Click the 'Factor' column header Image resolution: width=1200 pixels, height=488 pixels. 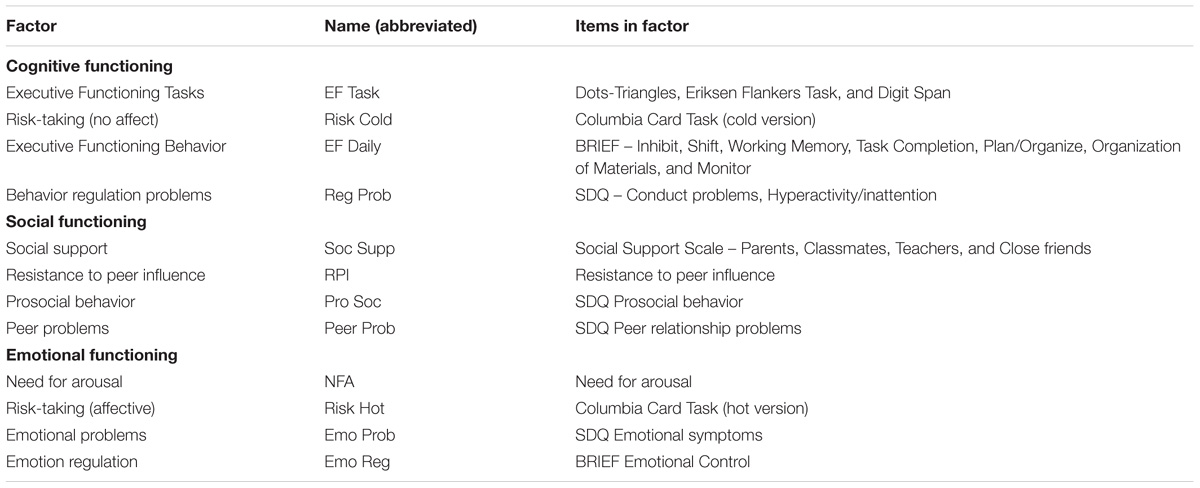pos(29,27)
